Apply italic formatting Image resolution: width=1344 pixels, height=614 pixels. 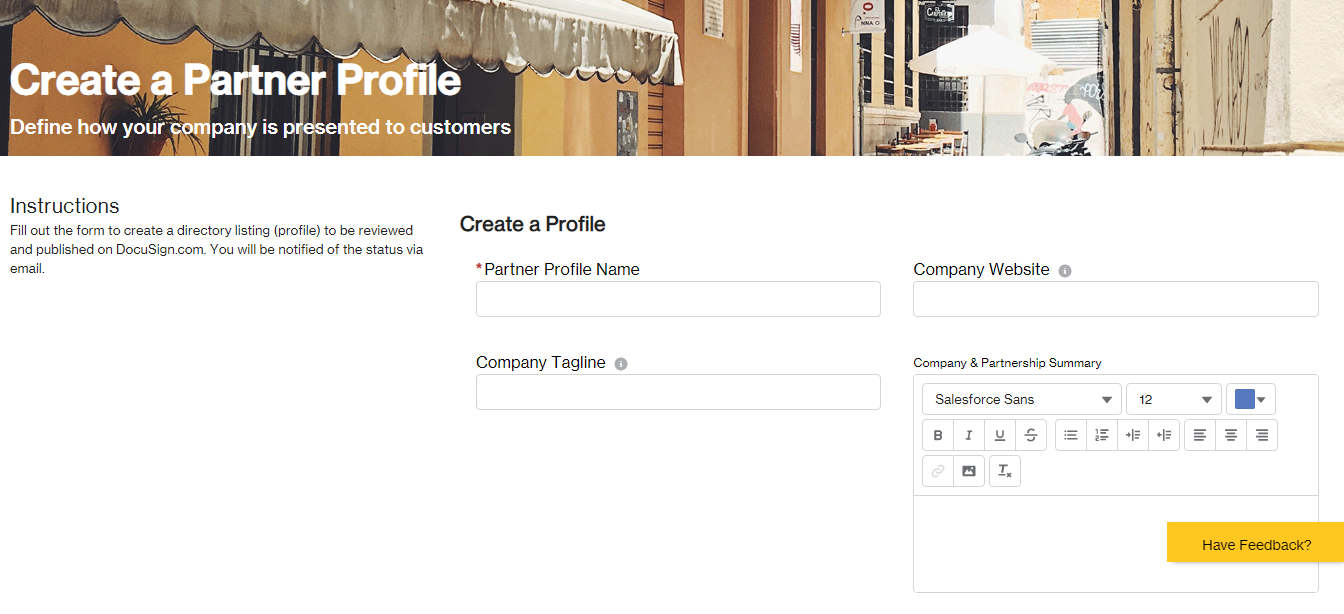[968, 434]
